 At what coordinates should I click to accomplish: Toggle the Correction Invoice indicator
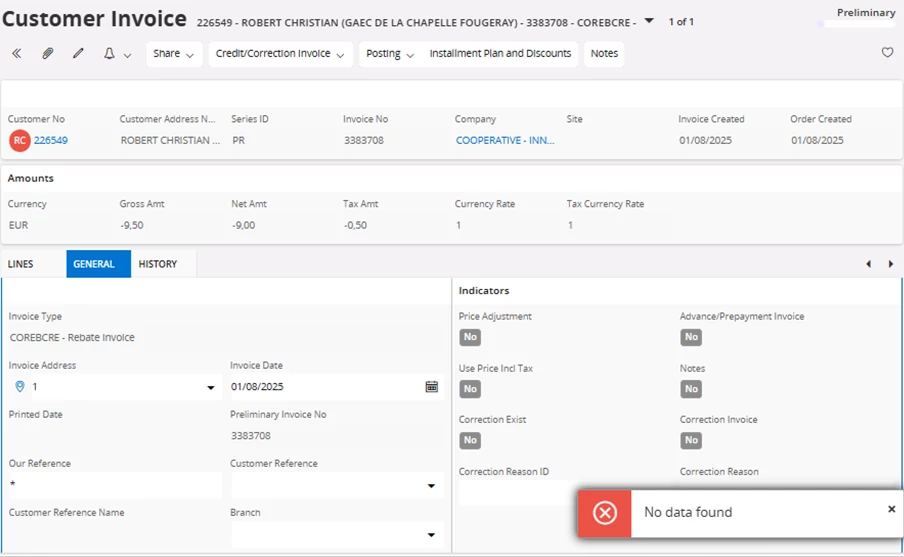[691, 440]
